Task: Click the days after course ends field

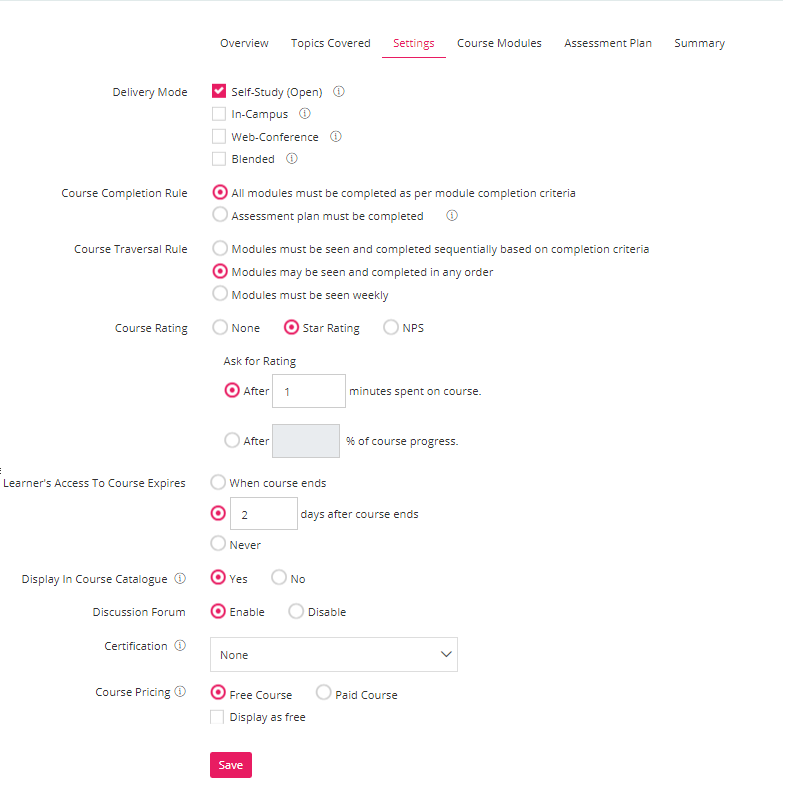Action: click(x=264, y=514)
